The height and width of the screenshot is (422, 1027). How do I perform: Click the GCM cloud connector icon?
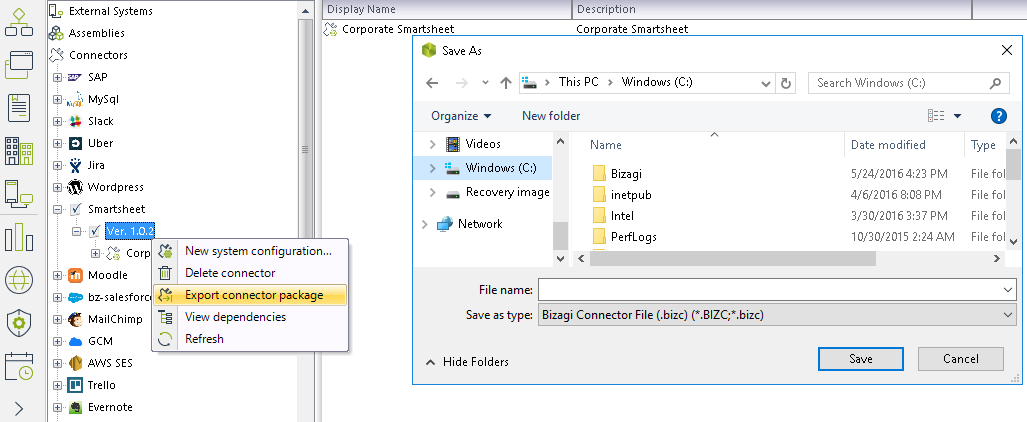[x=75, y=341]
